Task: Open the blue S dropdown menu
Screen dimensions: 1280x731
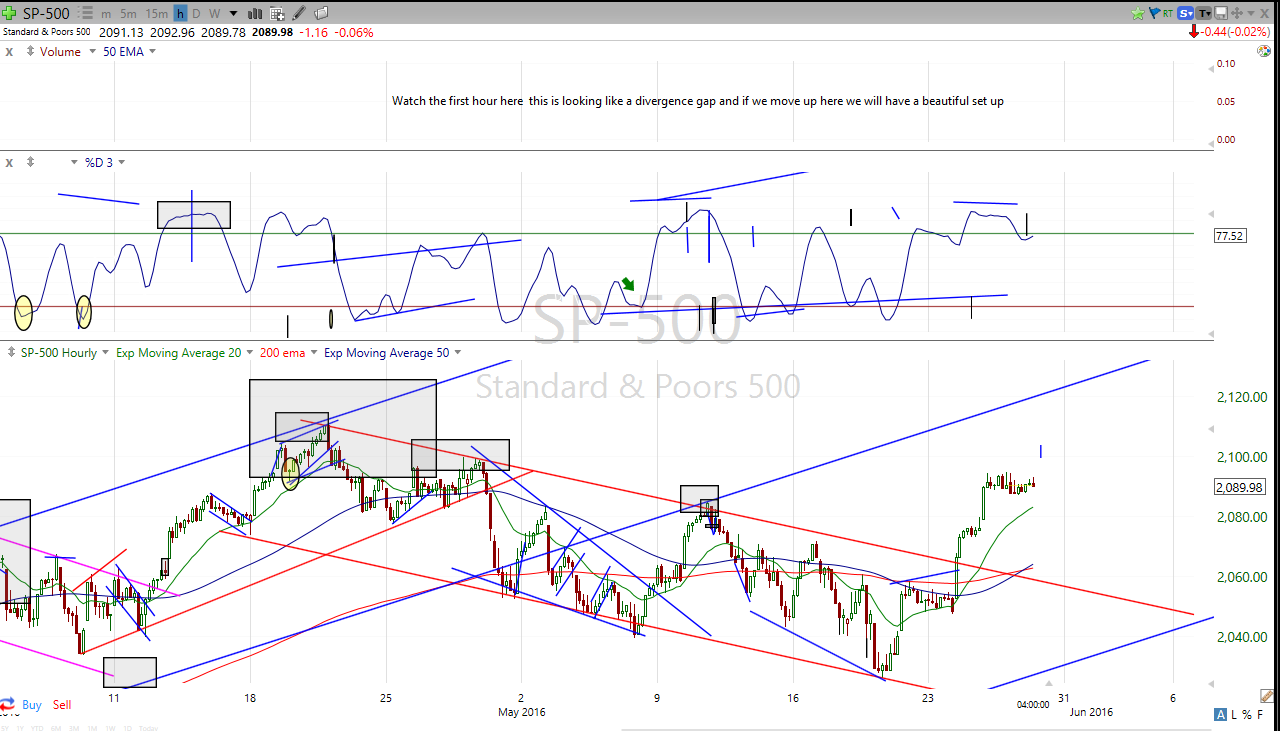Action: point(1186,14)
